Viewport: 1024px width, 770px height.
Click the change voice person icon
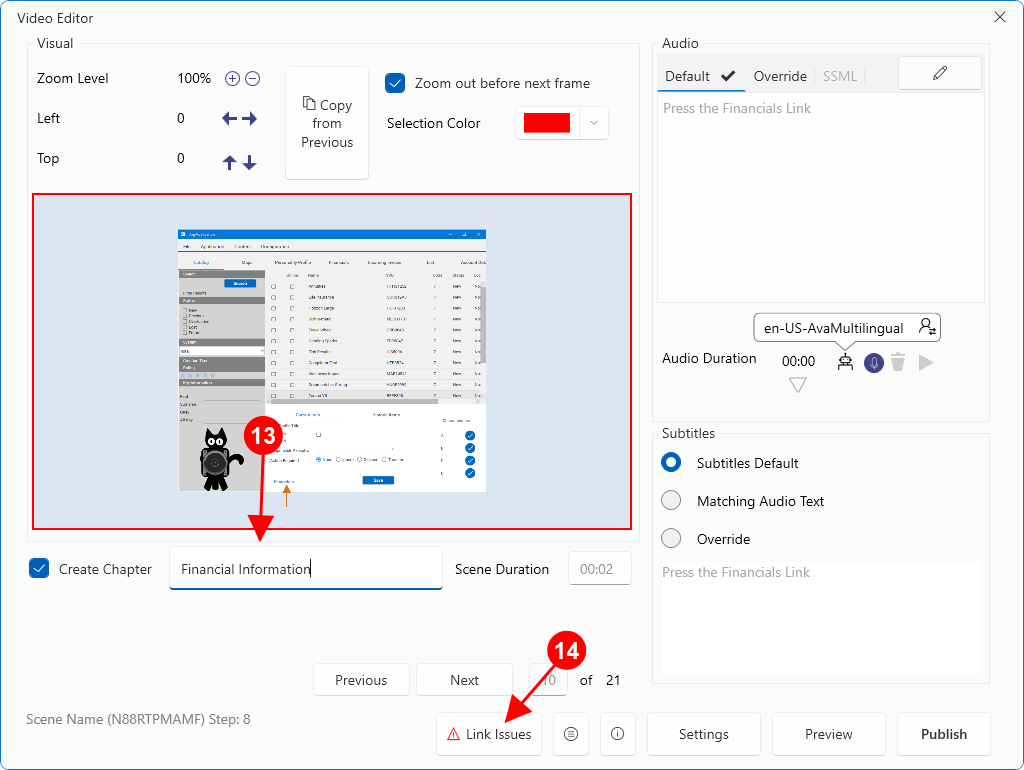927,327
